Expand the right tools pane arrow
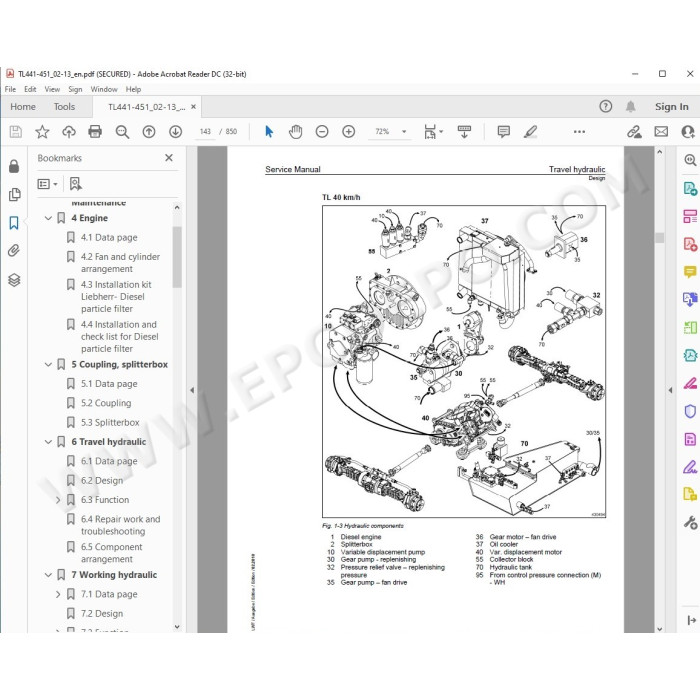This screenshot has width=700, height=700. (670, 390)
